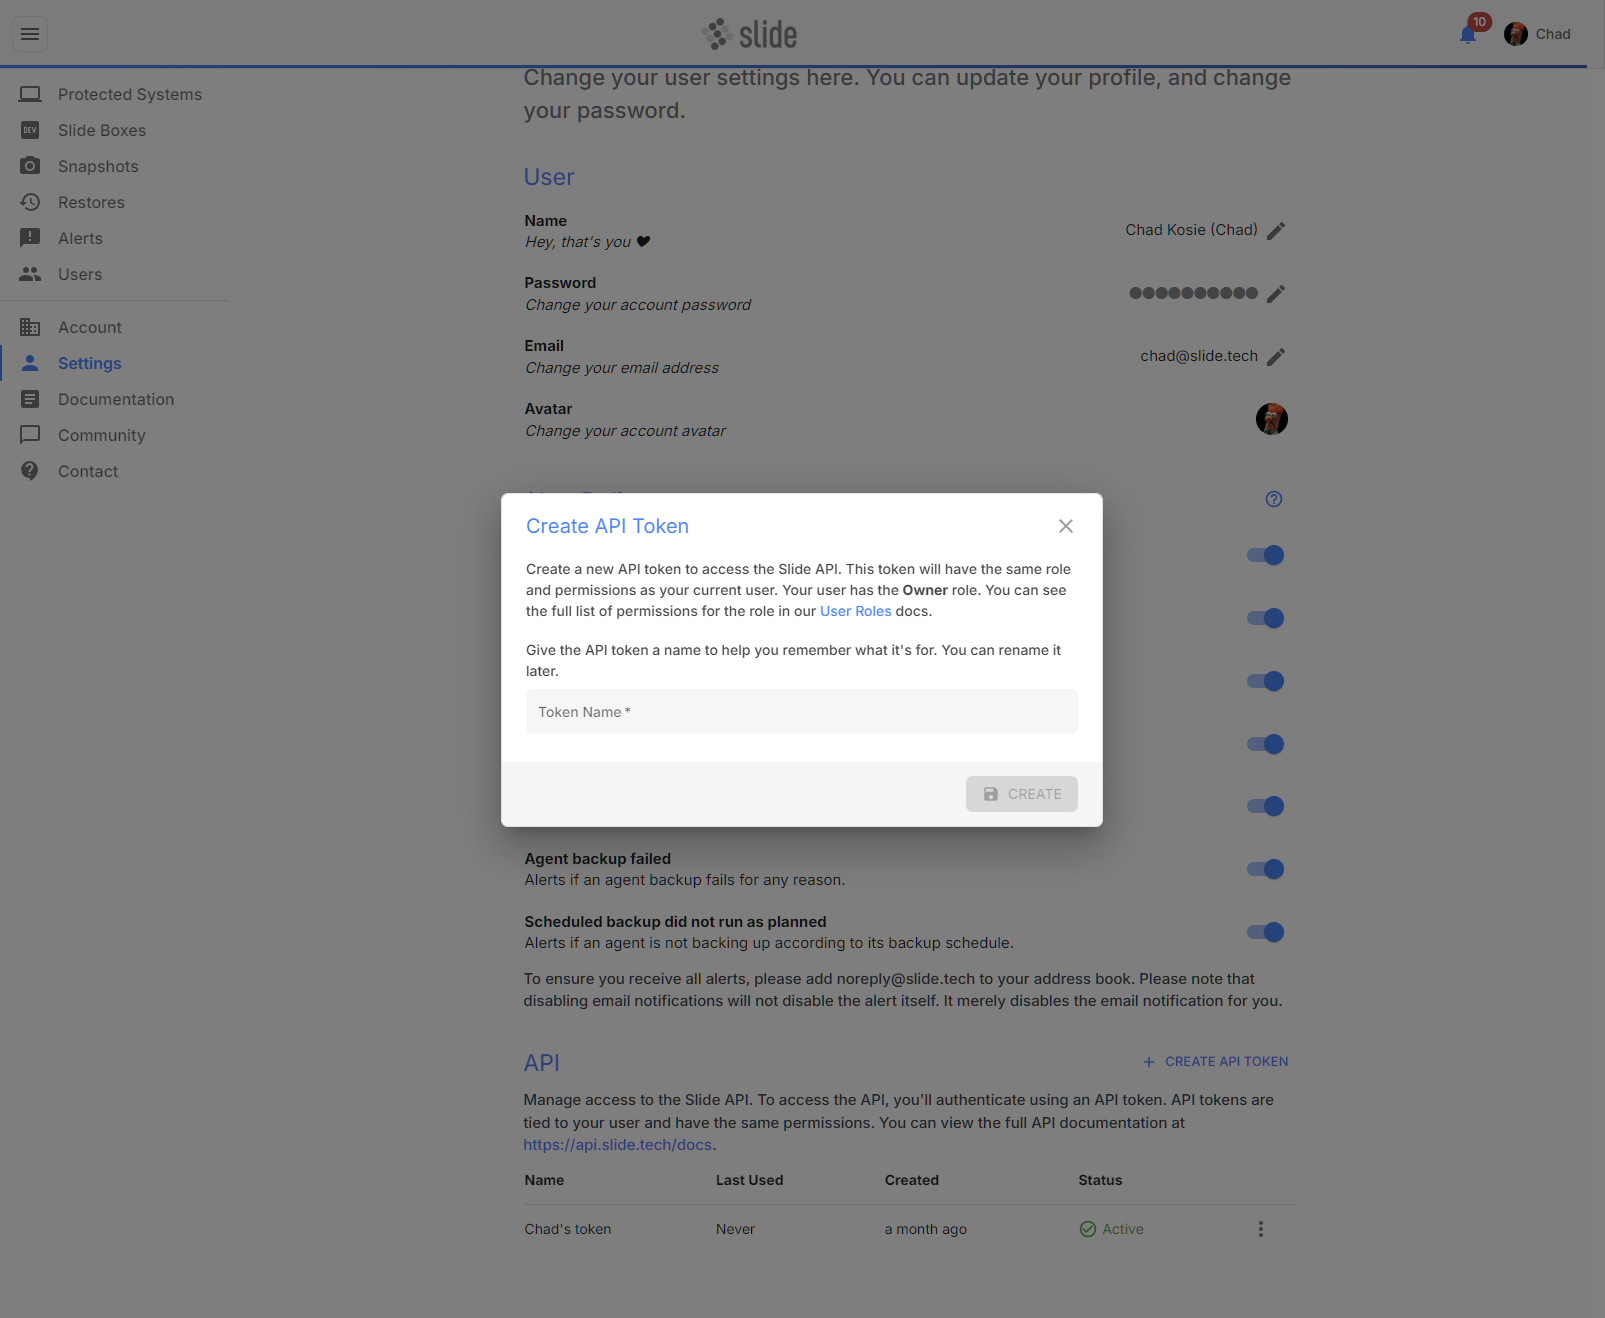Open the api.slide.tech/docs link

click(618, 1145)
